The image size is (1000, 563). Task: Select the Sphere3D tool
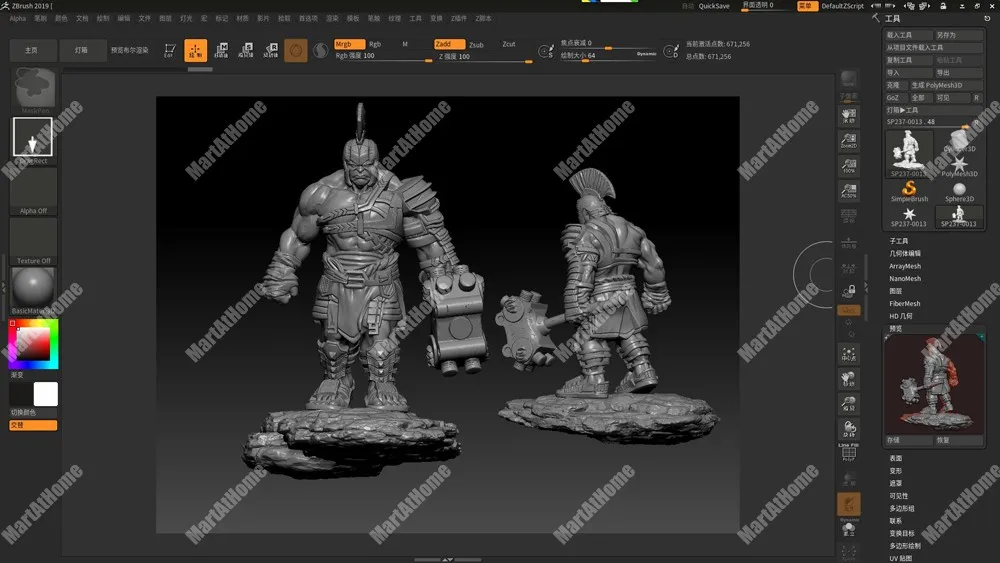959,192
